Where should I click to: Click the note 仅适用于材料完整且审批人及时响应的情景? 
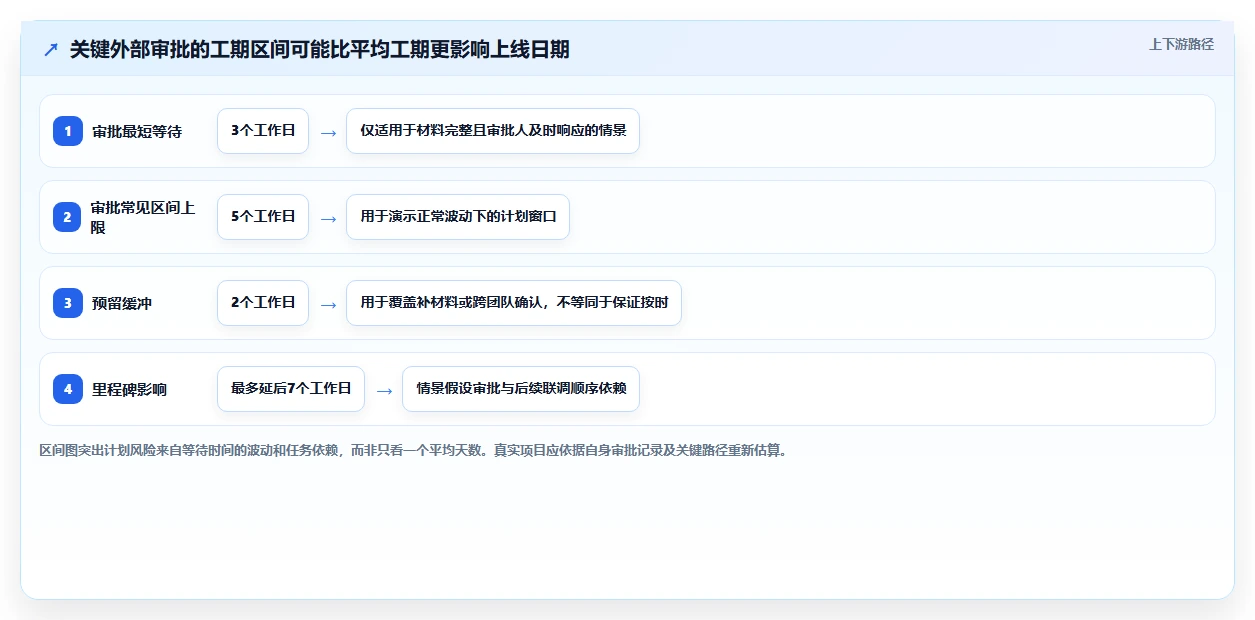click(x=493, y=131)
